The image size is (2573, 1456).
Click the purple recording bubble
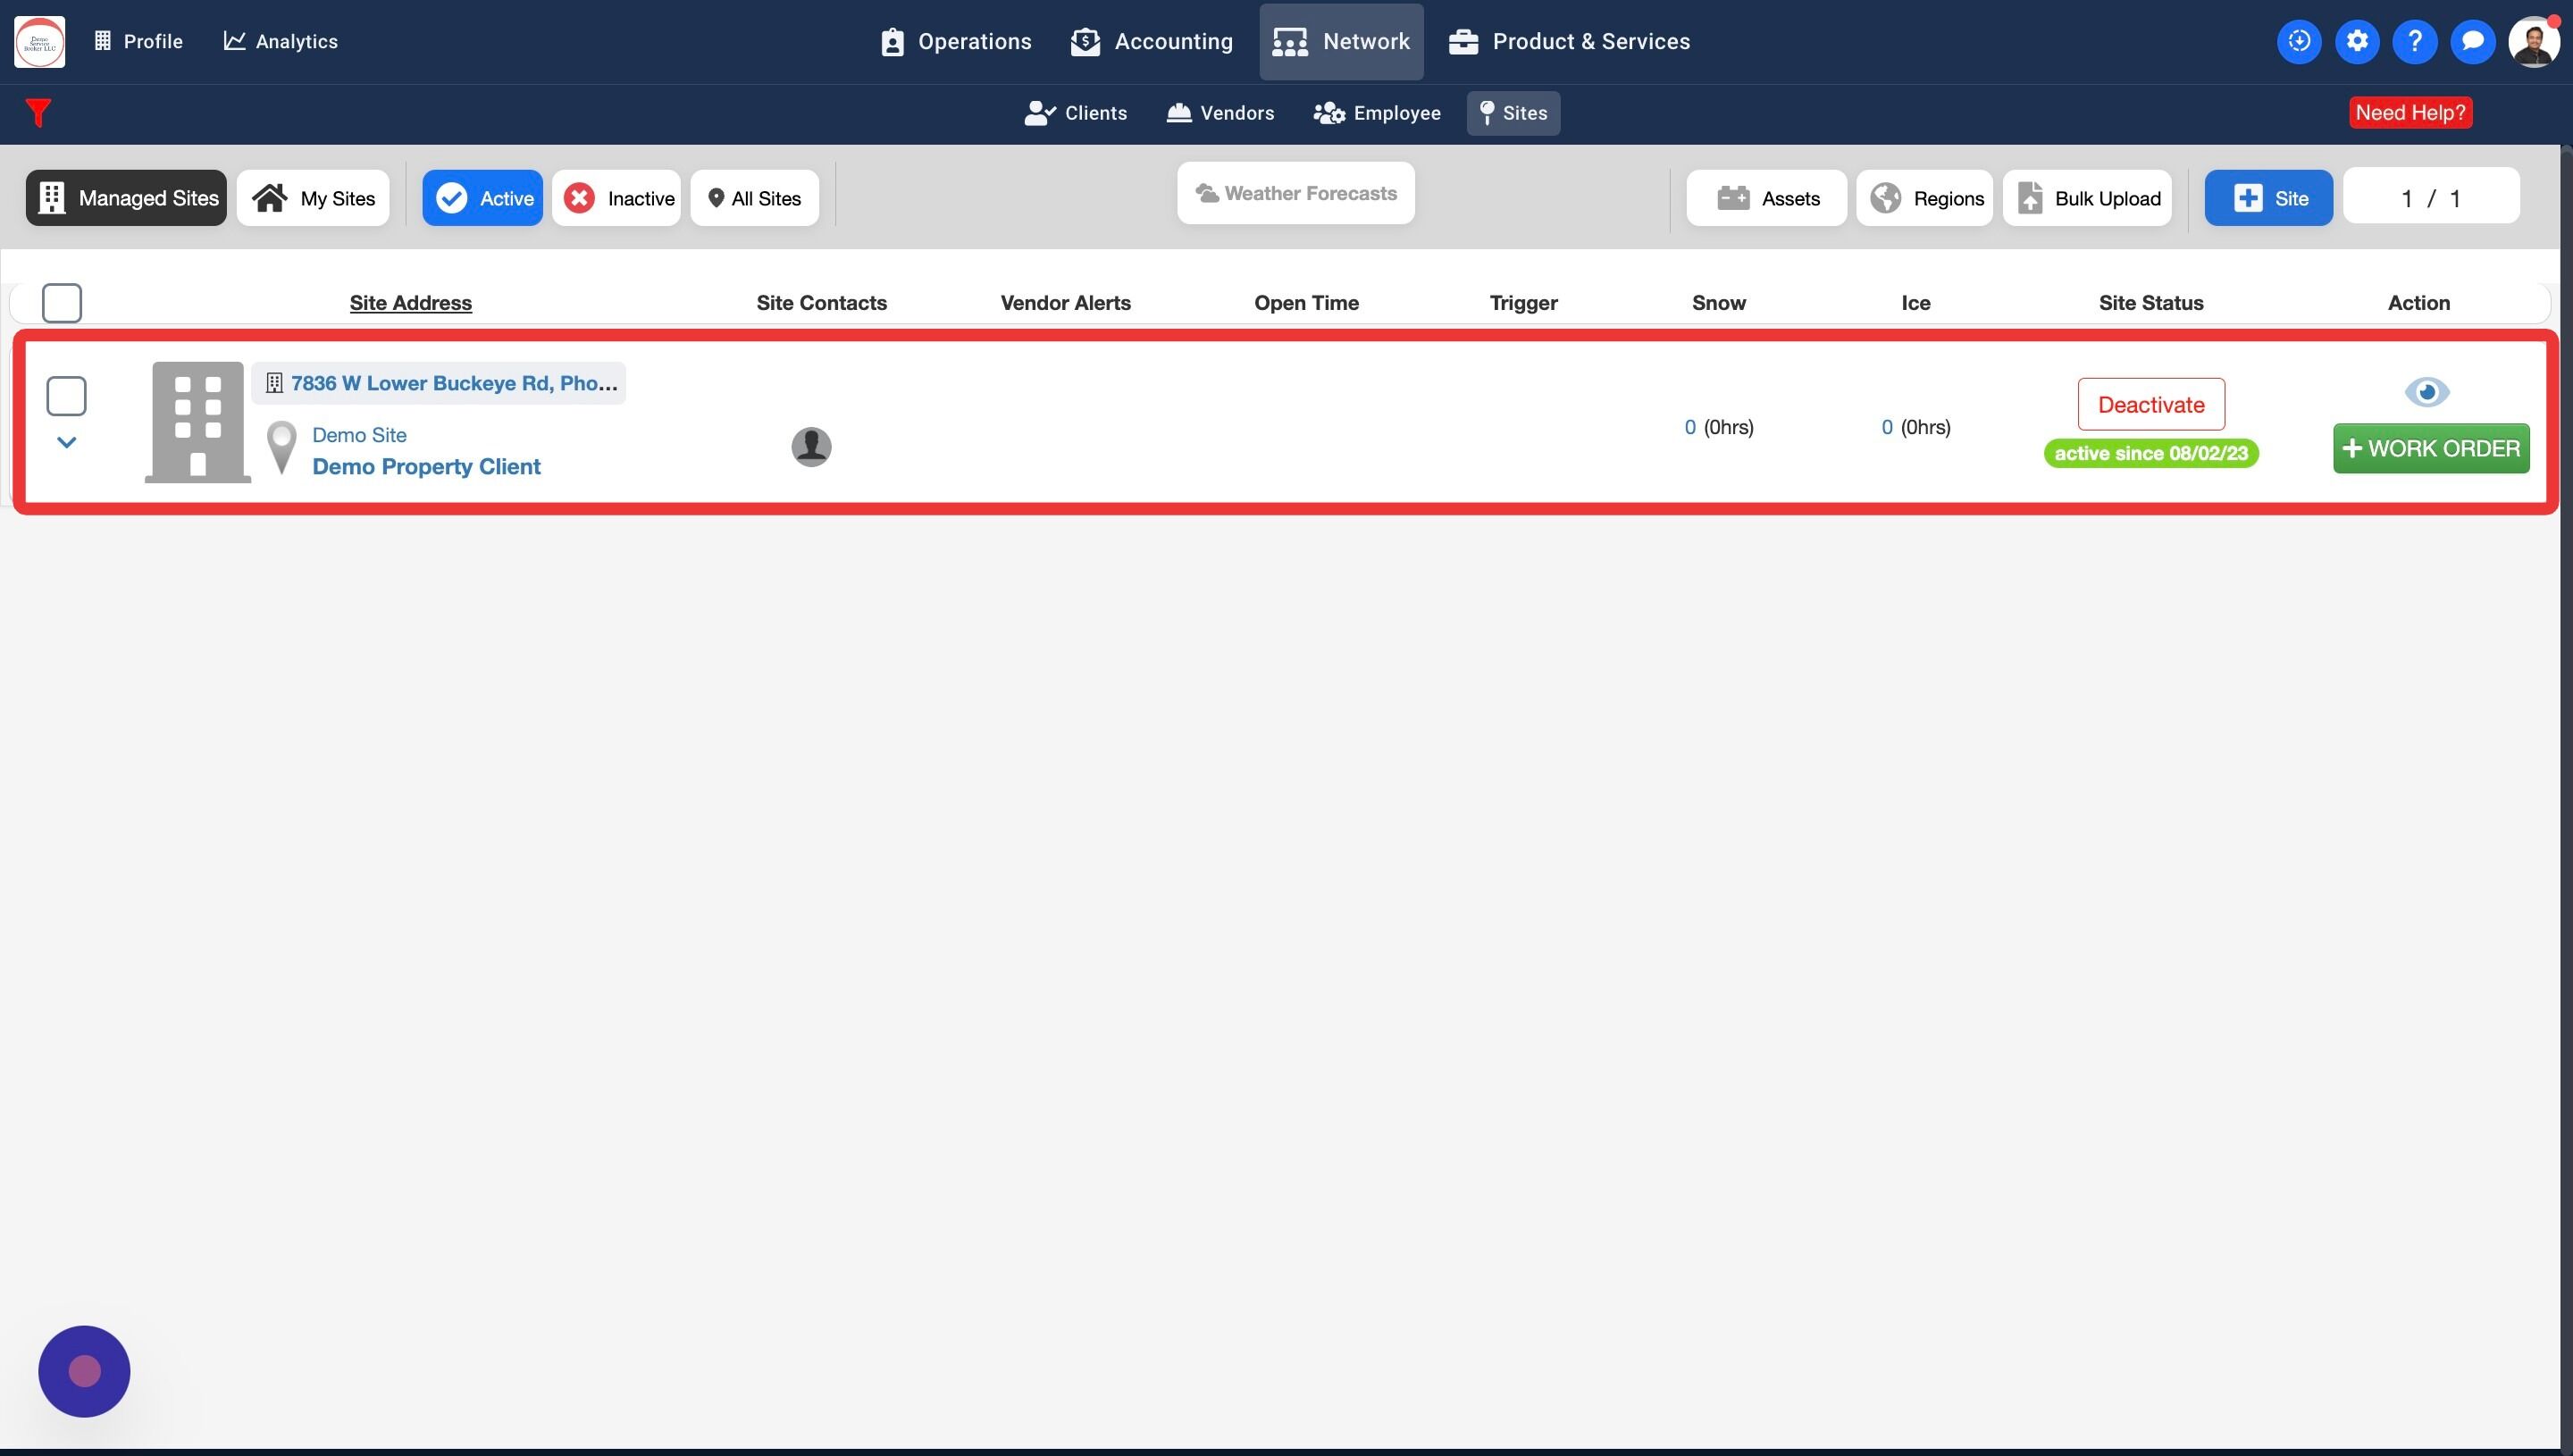(84, 1371)
